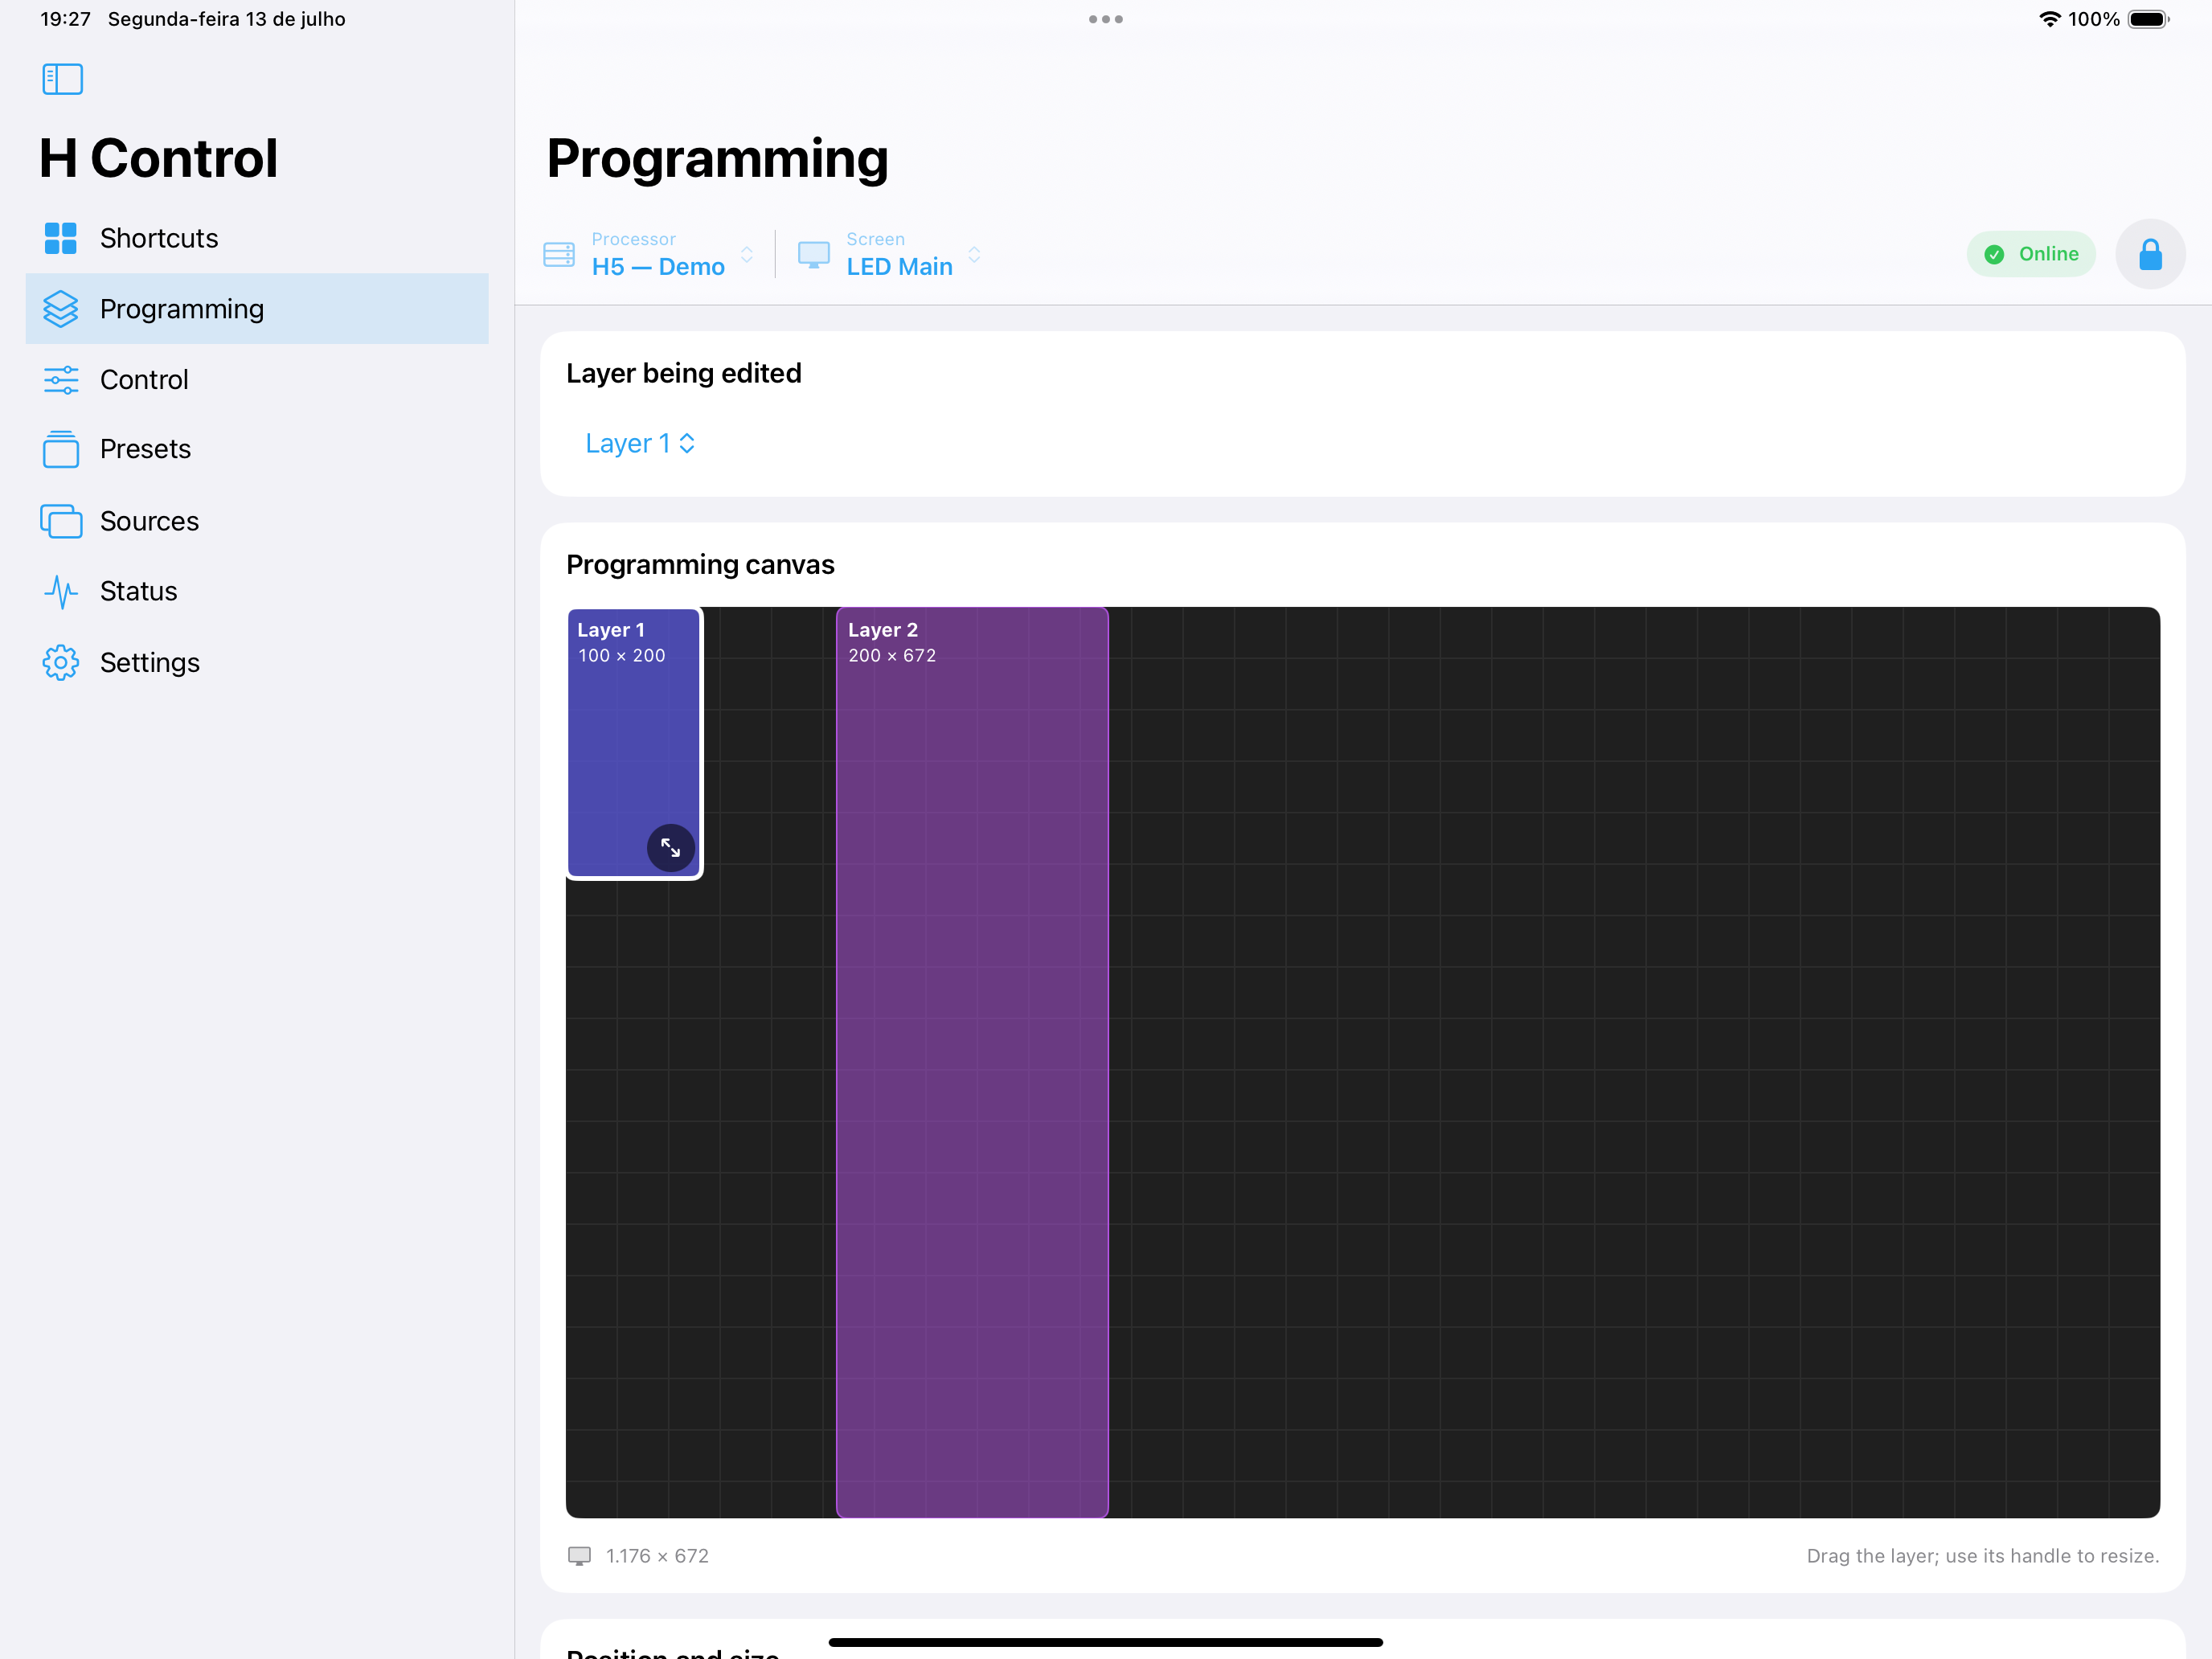This screenshot has height=1659, width=2212.
Task: Click the Layer 2 name label
Action: 883,630
